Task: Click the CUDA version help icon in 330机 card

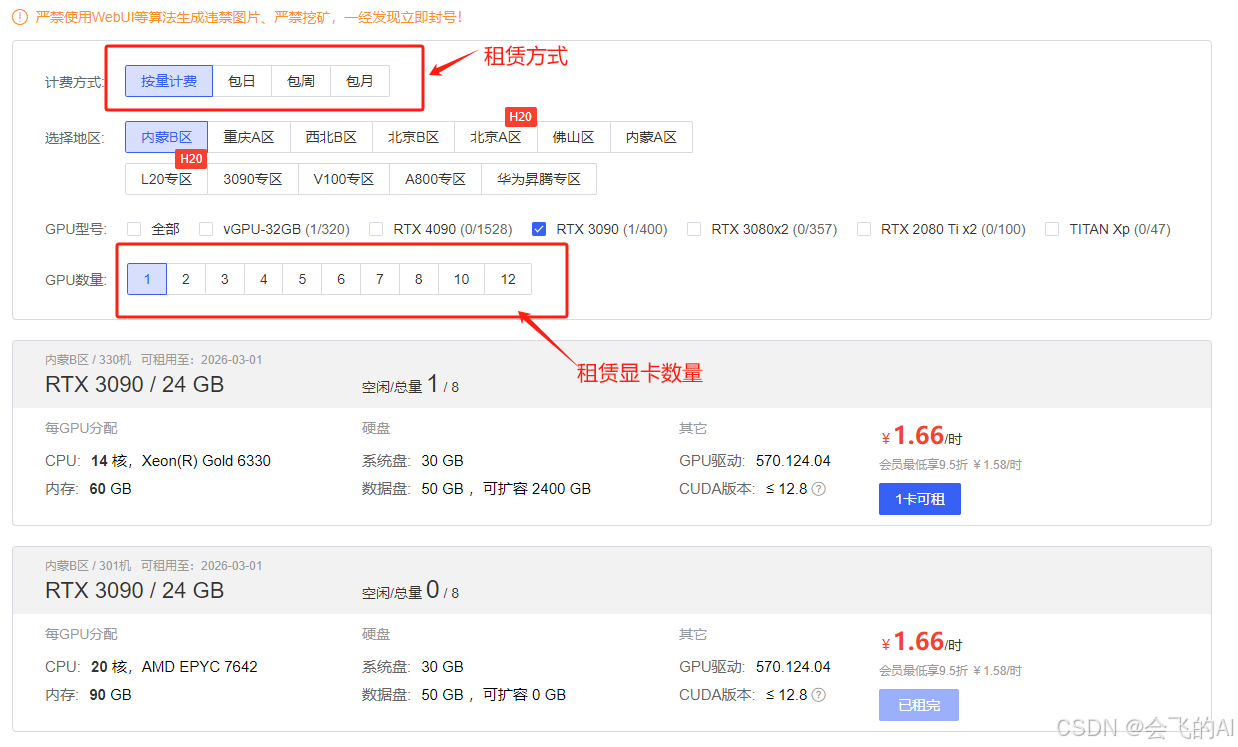Action: [818, 489]
